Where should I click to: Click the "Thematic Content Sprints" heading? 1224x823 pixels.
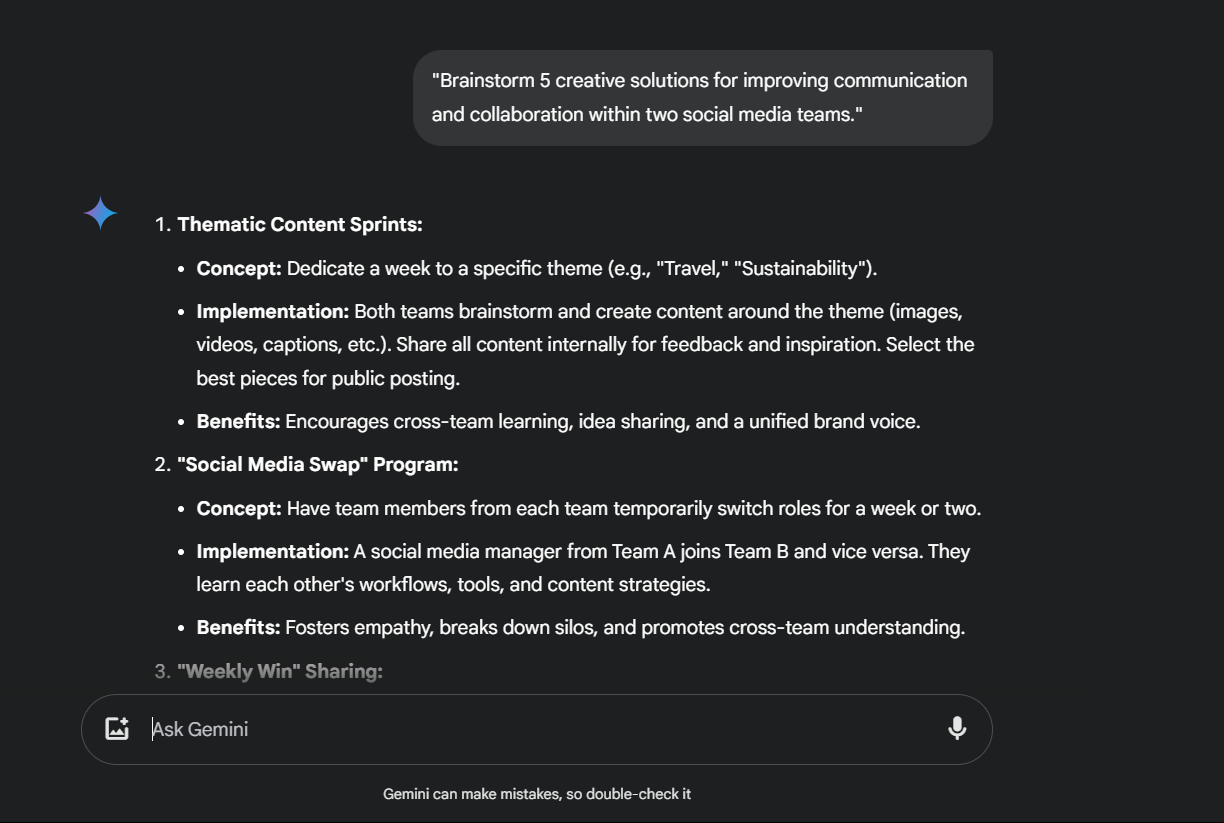300,225
